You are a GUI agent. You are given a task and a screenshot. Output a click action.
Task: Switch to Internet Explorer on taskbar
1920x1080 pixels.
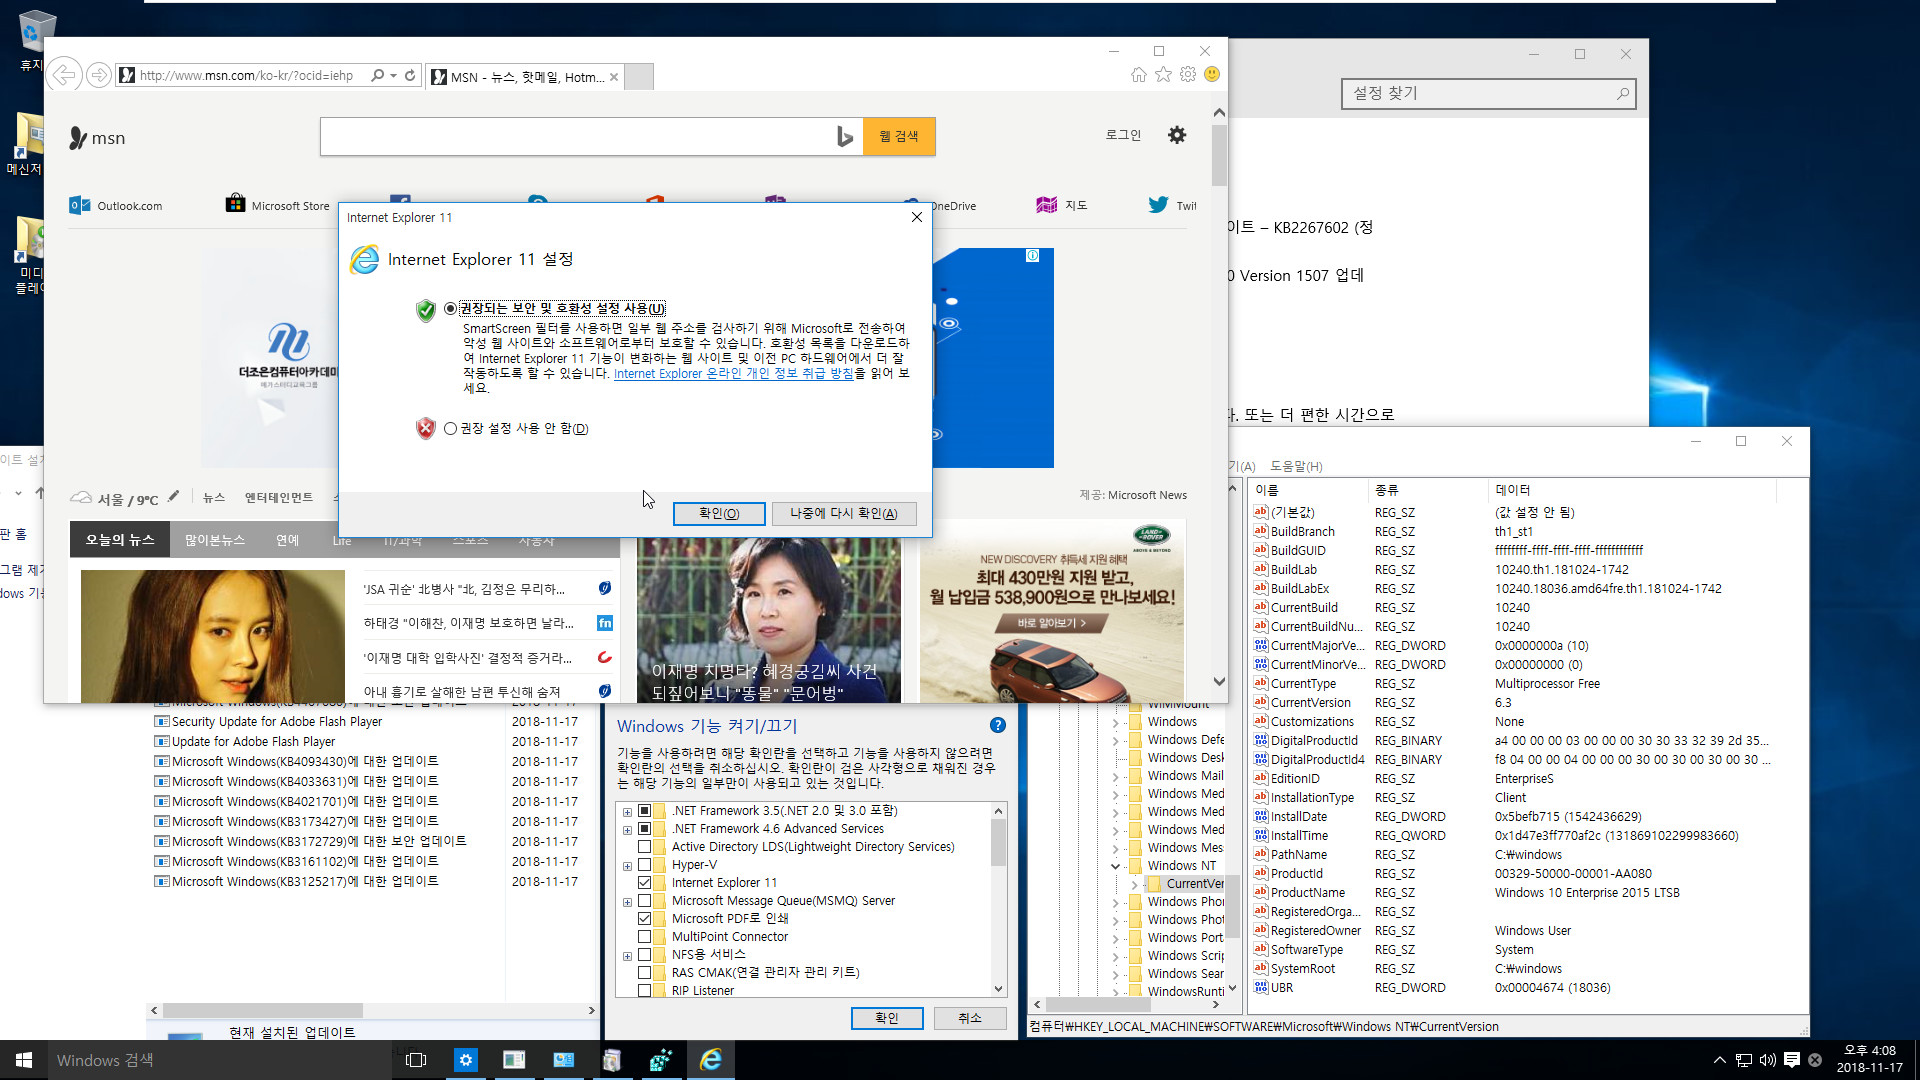(711, 1060)
